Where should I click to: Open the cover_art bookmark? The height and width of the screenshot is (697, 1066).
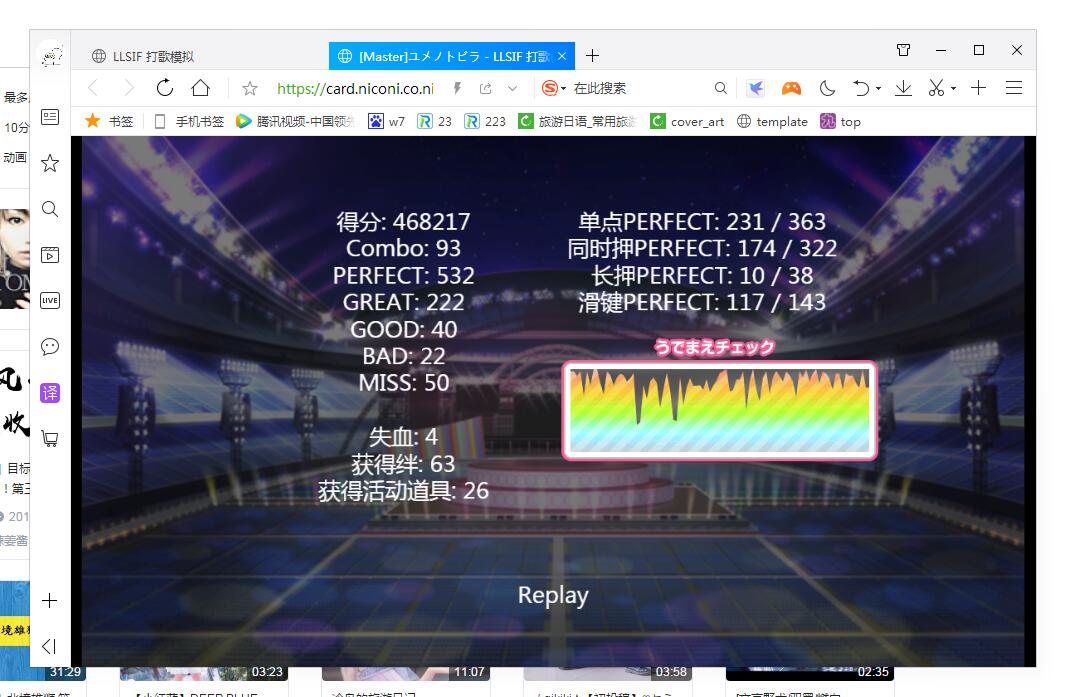click(687, 122)
